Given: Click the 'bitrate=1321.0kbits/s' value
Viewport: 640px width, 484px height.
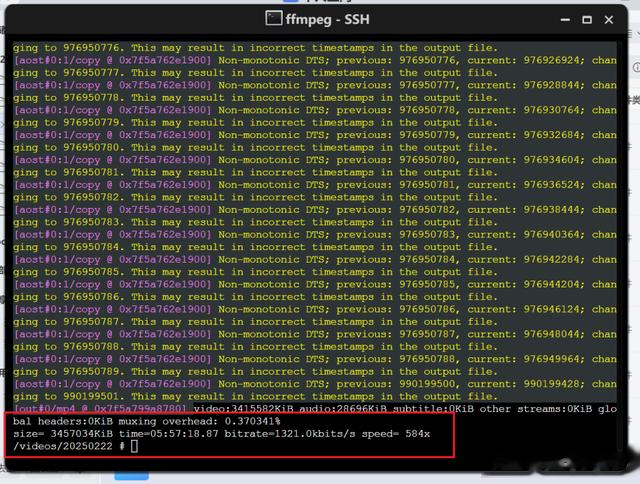Looking at the screenshot, I should (290, 434).
